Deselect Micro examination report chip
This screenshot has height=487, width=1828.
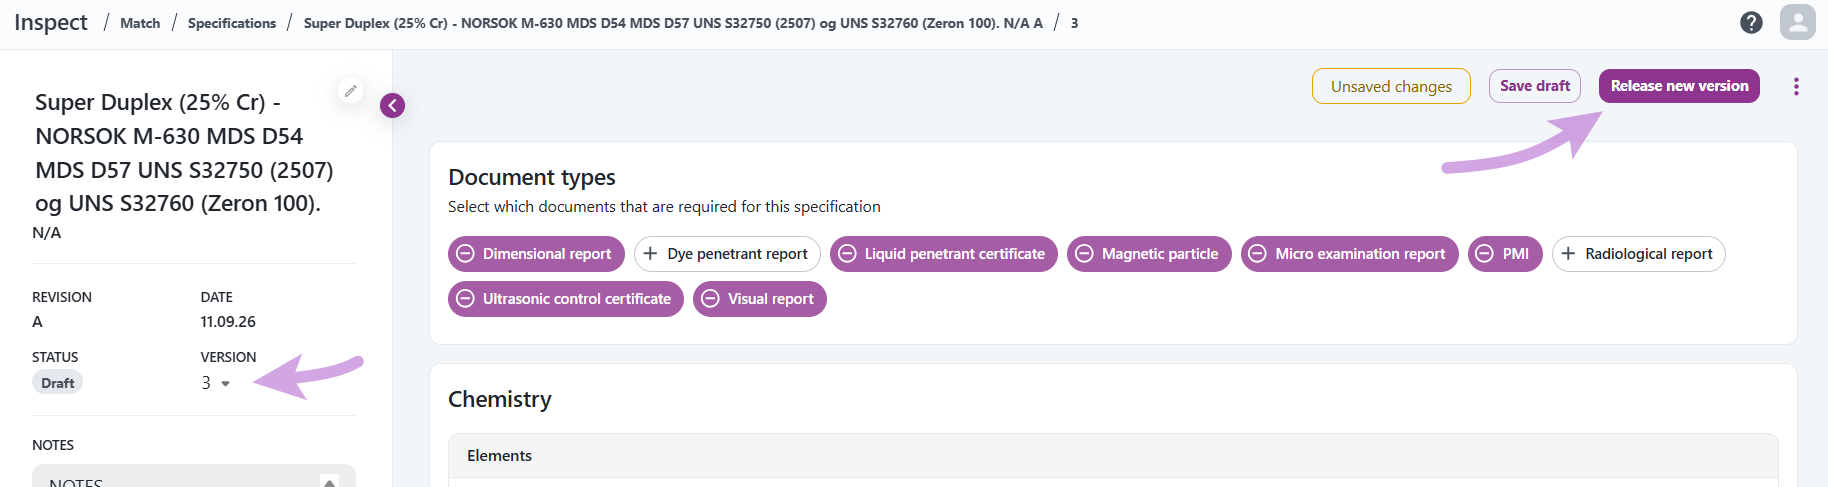(1349, 254)
